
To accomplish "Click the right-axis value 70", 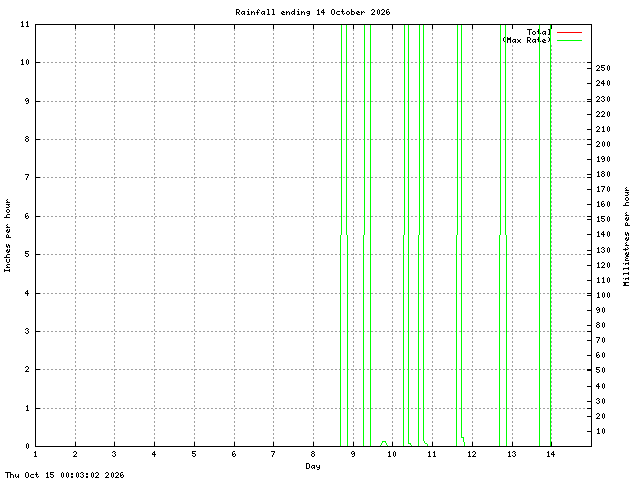I will [600, 340].
